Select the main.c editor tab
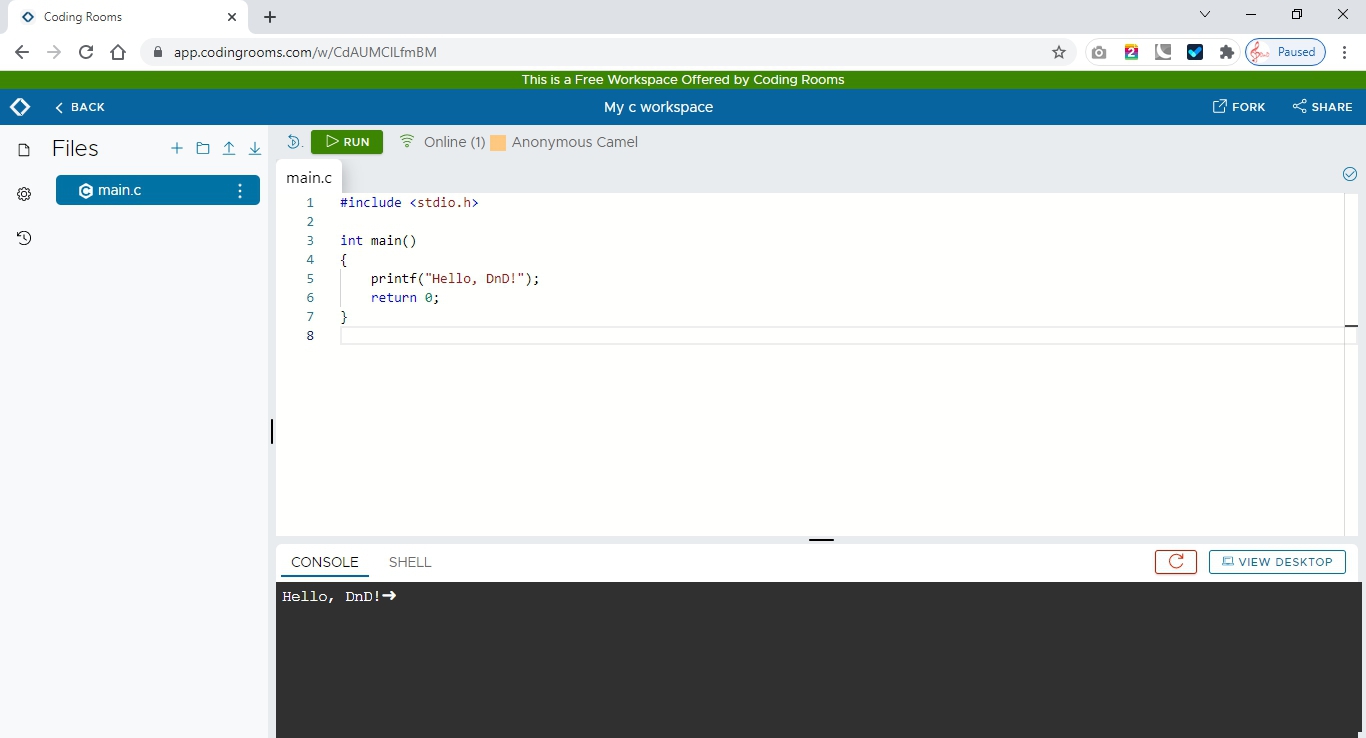1366x738 pixels. point(309,177)
